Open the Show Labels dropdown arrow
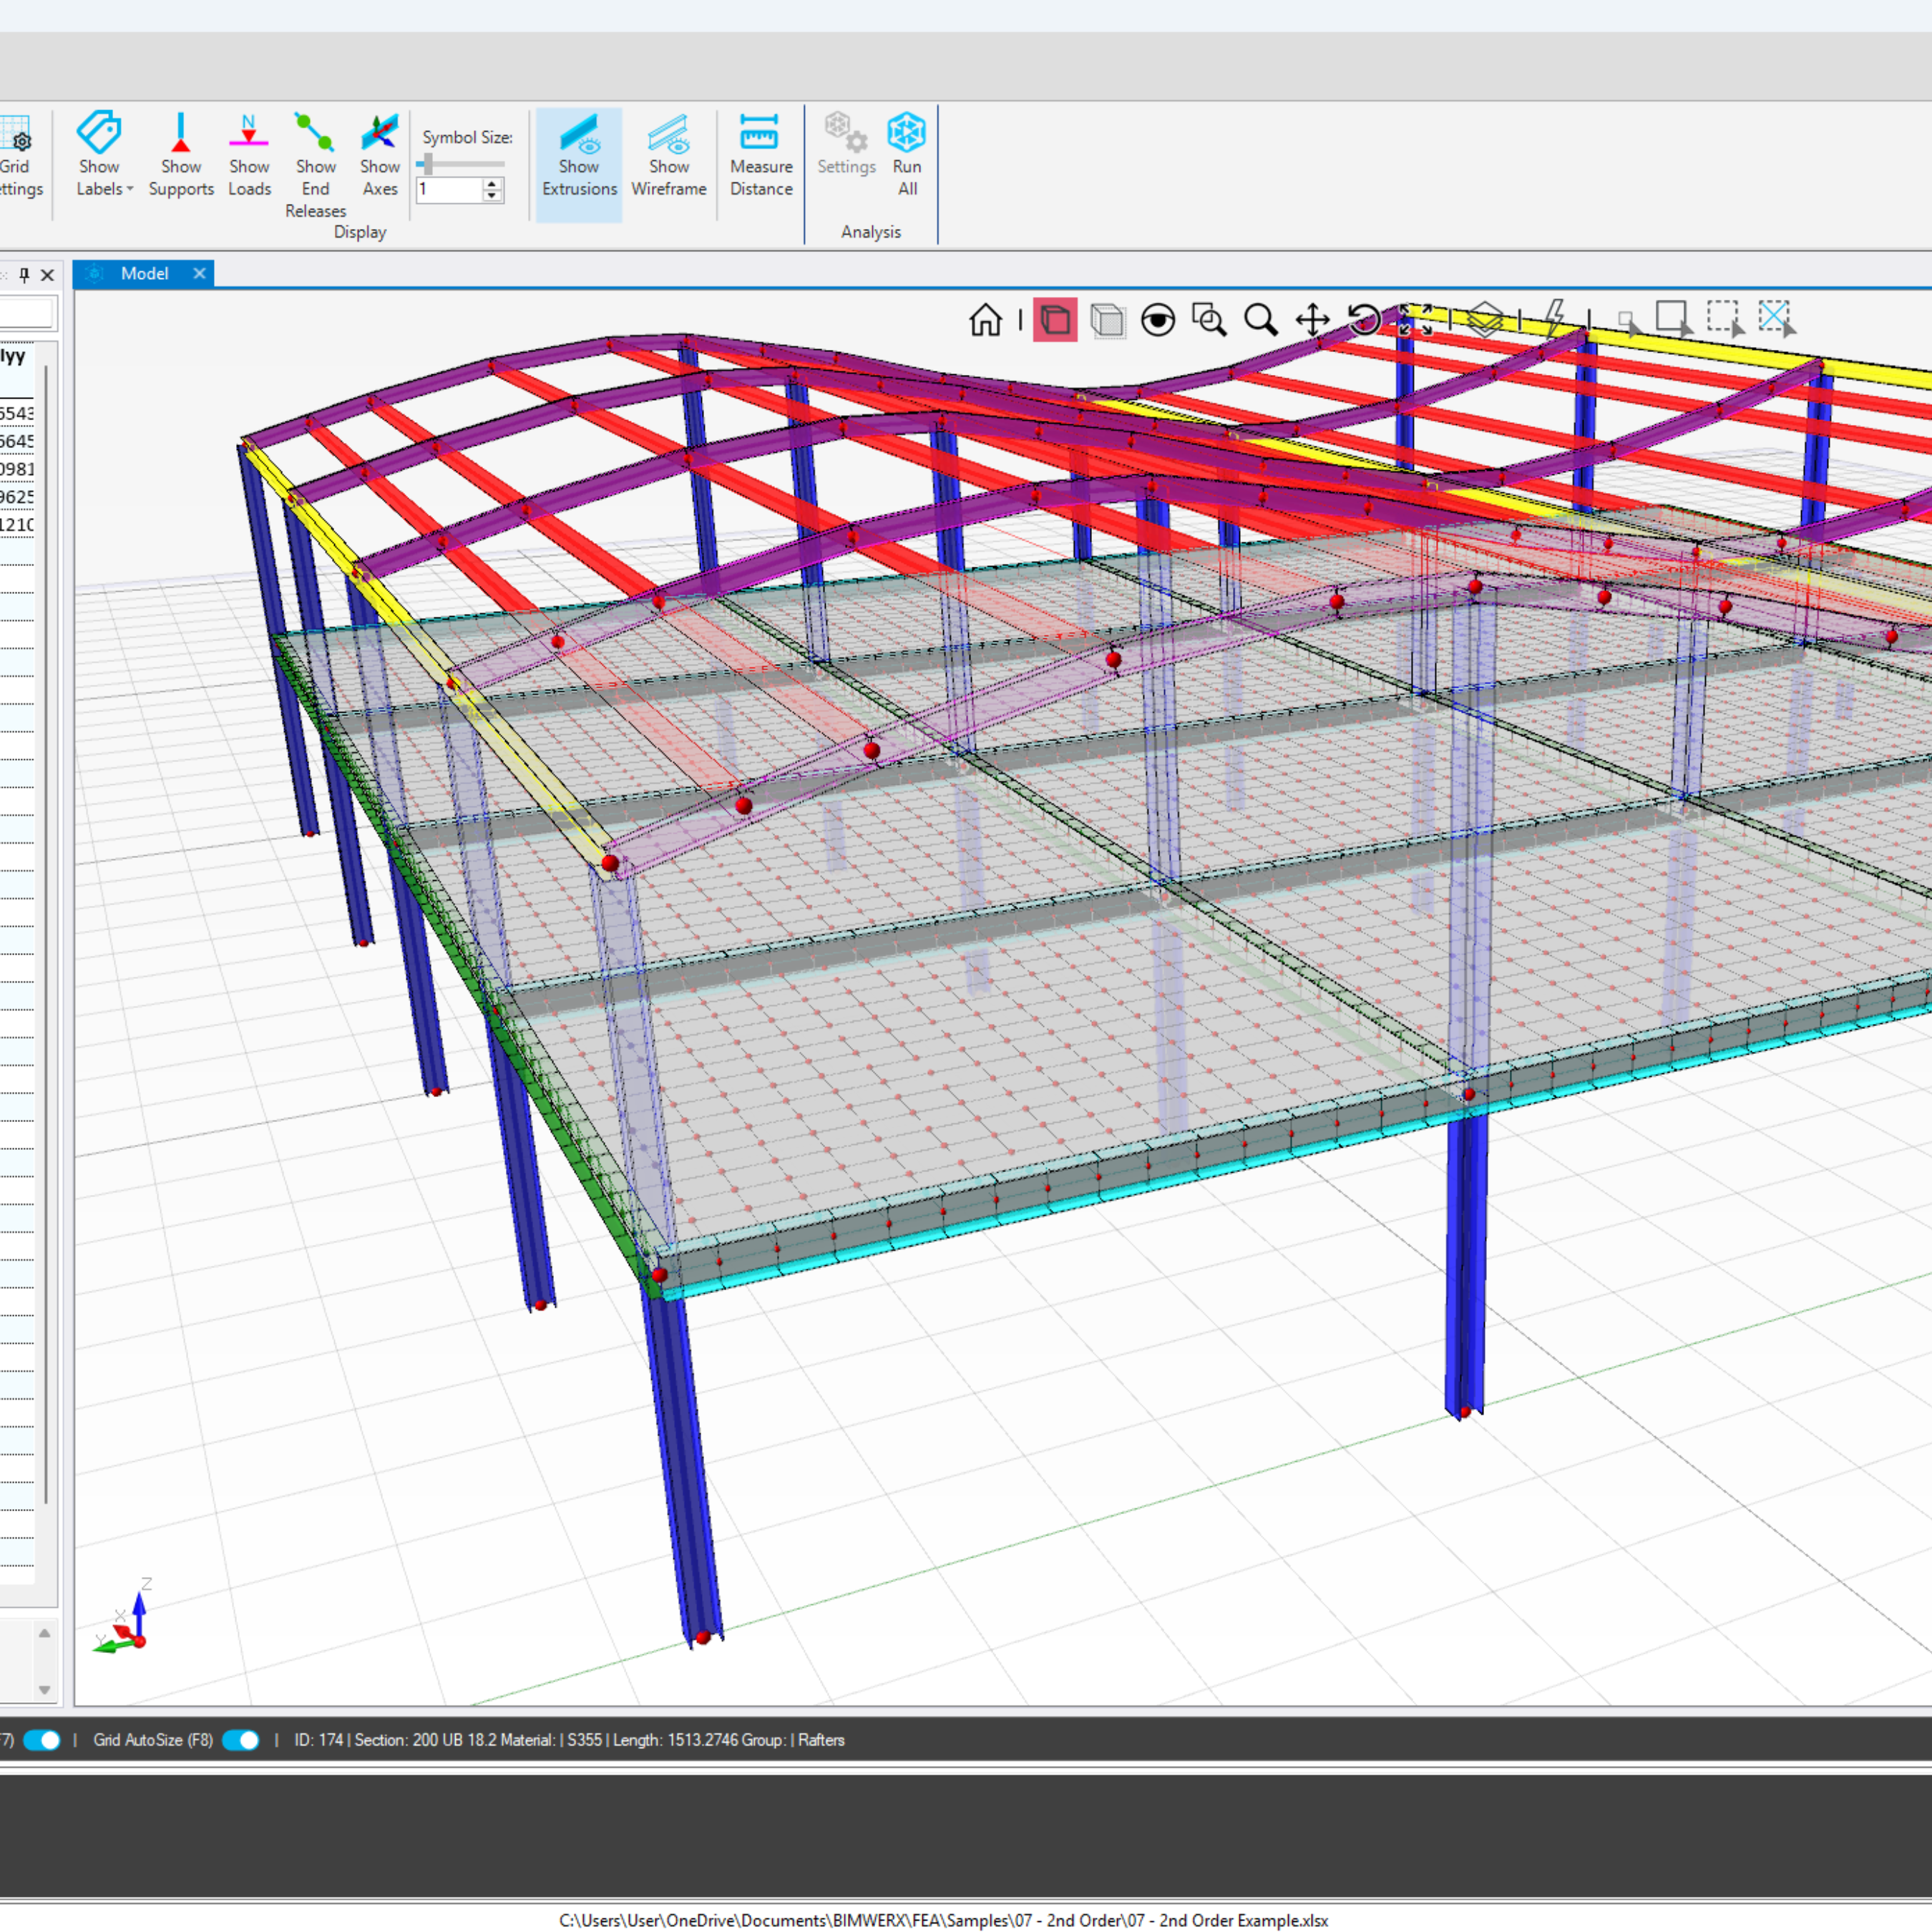Screen dimensions: 1932x1932 point(130,189)
